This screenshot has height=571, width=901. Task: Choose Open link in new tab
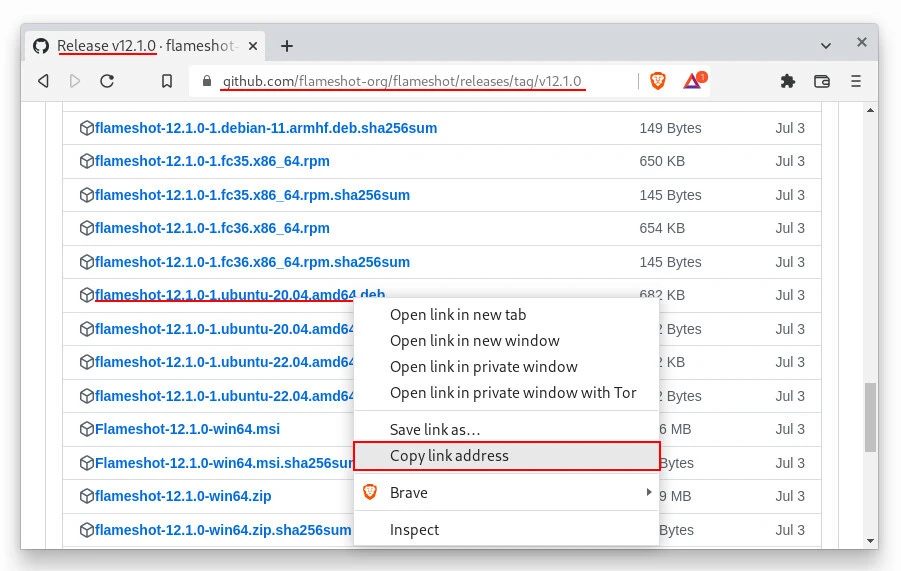click(x=458, y=314)
